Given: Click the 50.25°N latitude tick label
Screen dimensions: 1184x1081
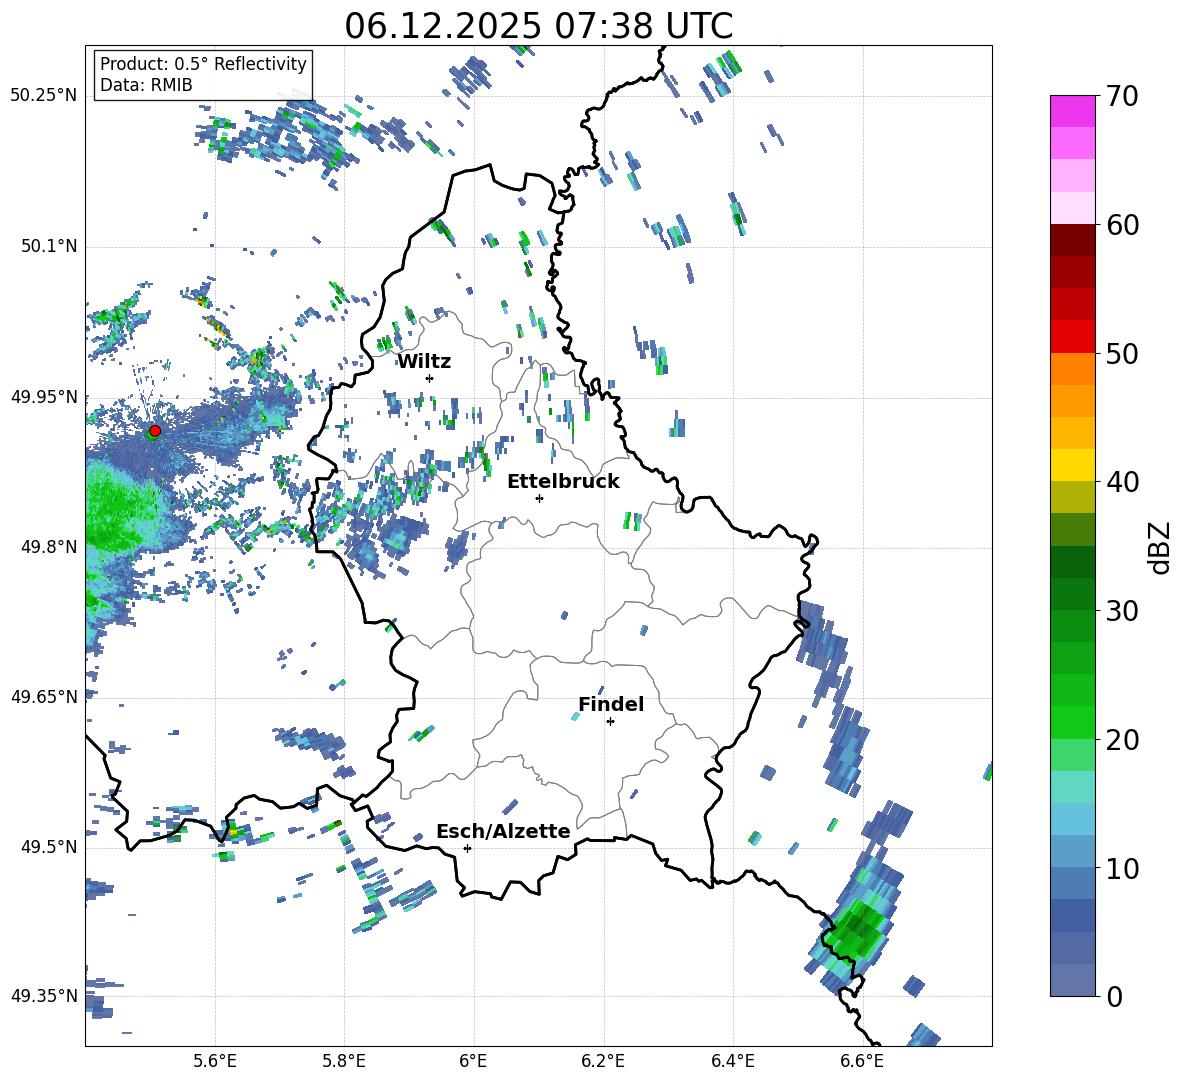Looking at the screenshot, I should [x=44, y=95].
